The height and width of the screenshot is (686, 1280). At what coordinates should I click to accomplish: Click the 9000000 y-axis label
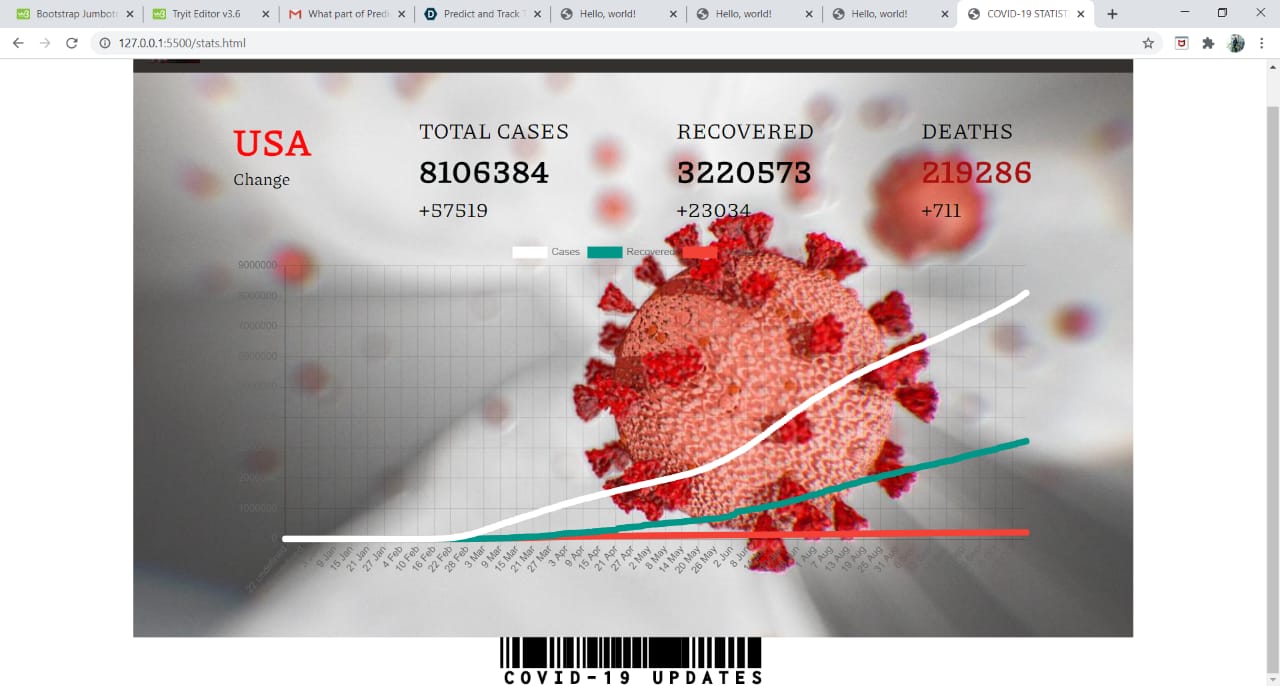(x=257, y=265)
